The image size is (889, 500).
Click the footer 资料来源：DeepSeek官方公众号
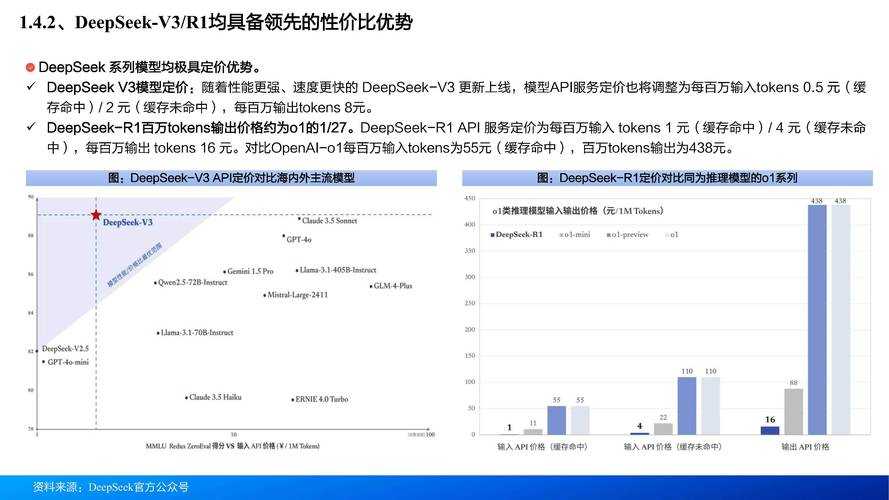[x=111, y=487]
